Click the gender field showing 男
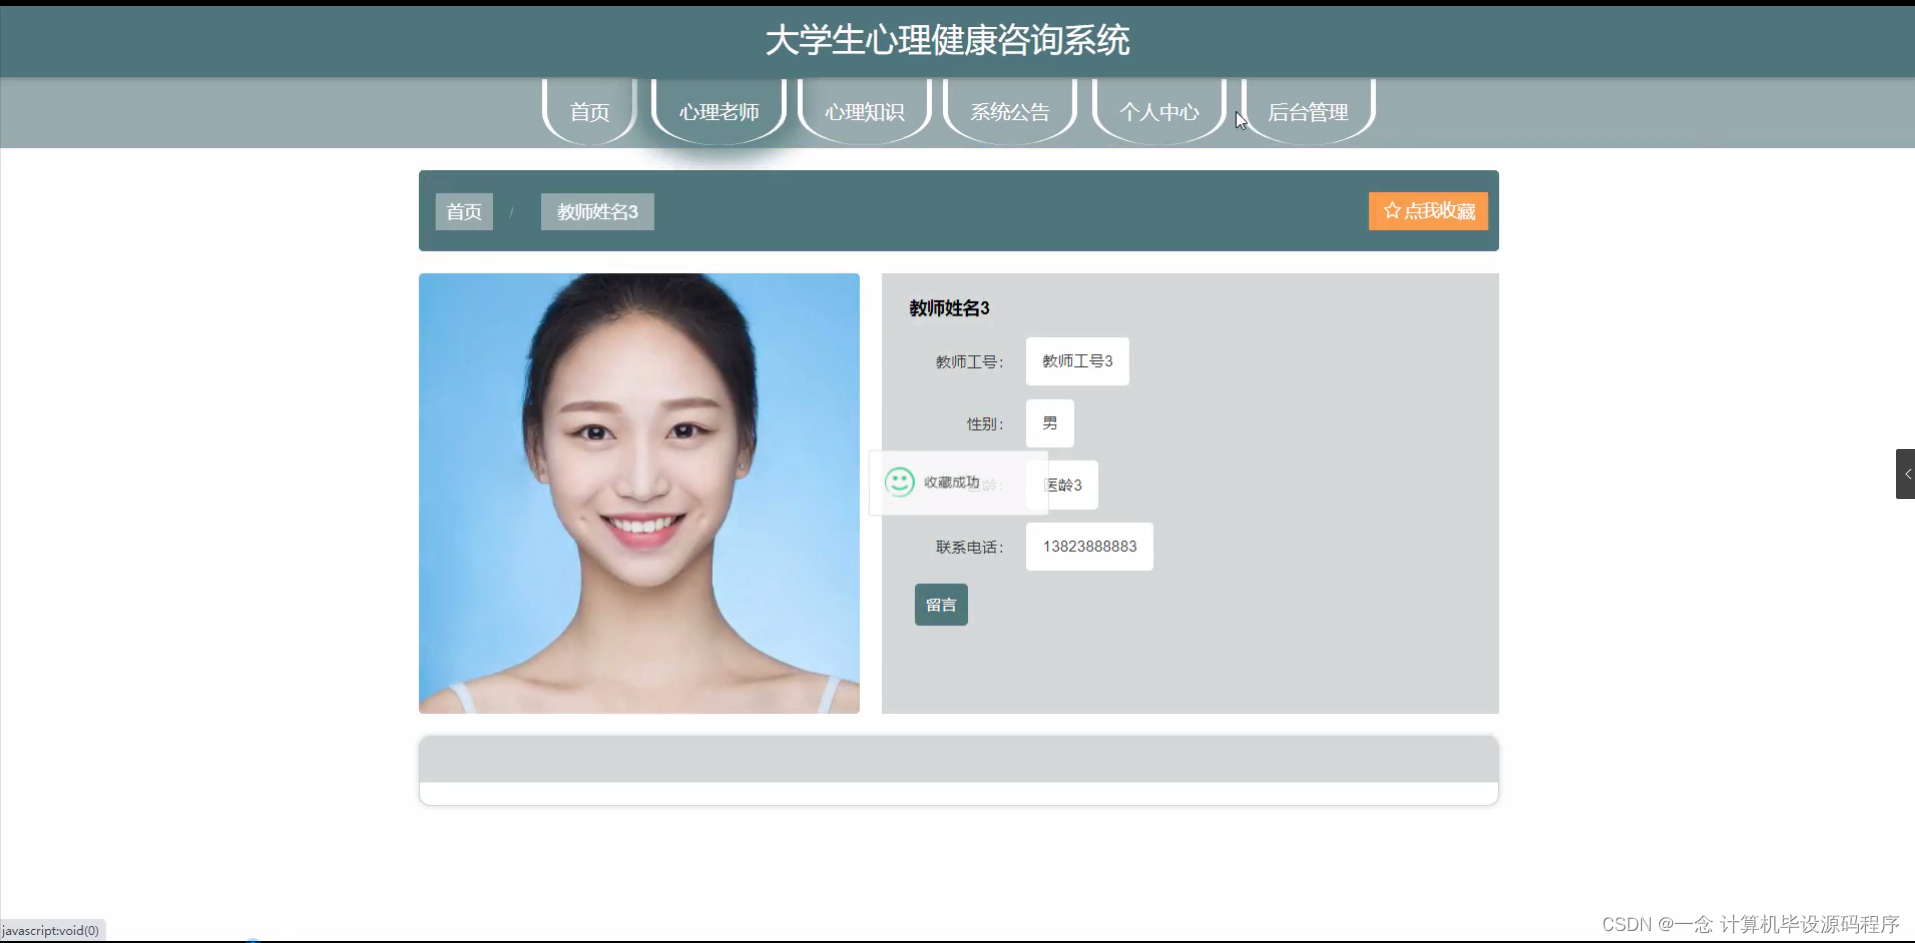The image size is (1915, 943). click(1049, 423)
